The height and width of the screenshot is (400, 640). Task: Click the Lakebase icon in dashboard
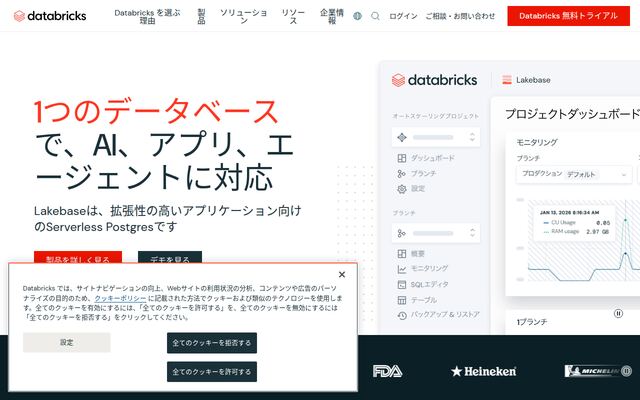coord(507,80)
